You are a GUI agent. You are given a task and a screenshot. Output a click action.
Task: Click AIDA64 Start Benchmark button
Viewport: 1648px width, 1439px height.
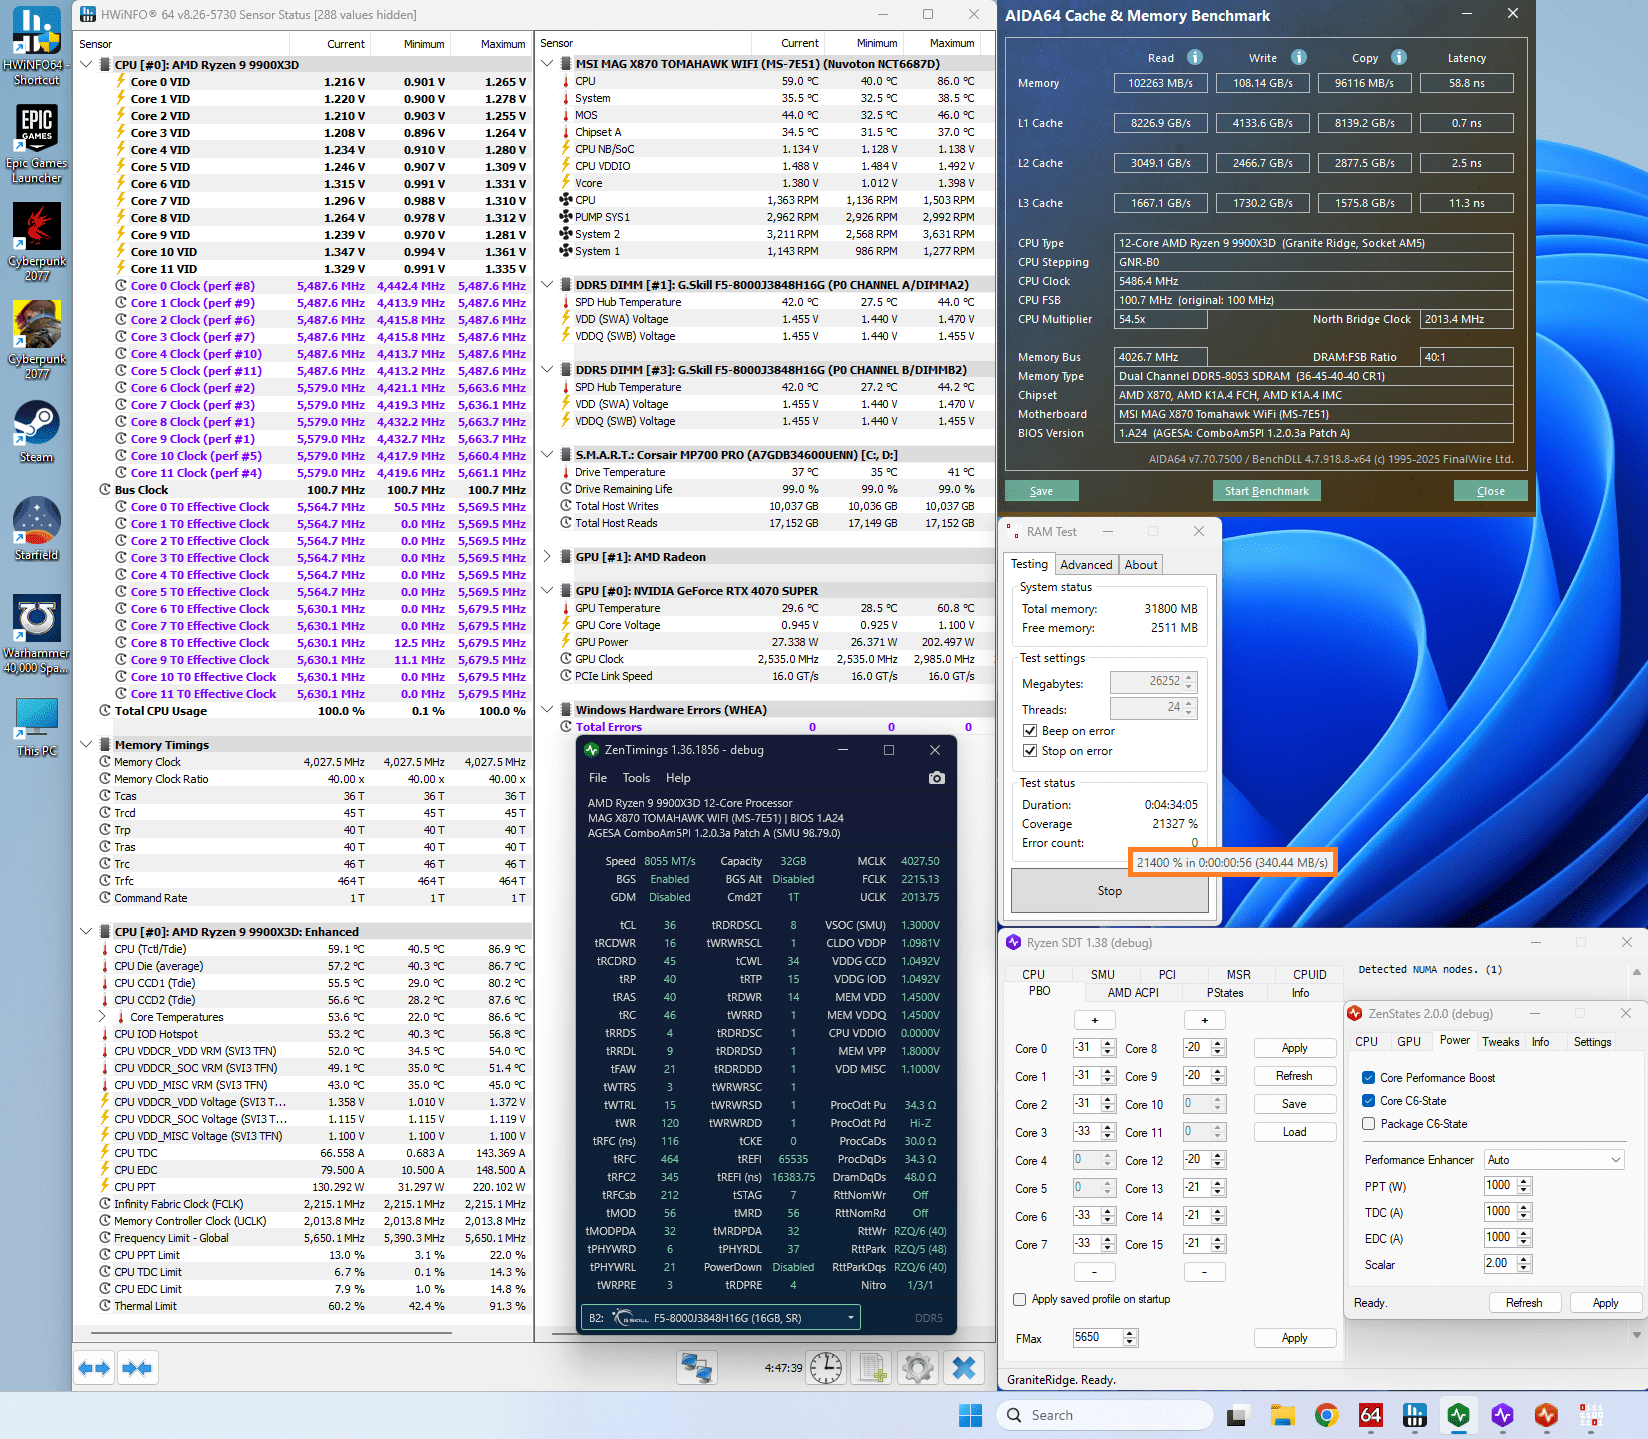pos(1267,491)
